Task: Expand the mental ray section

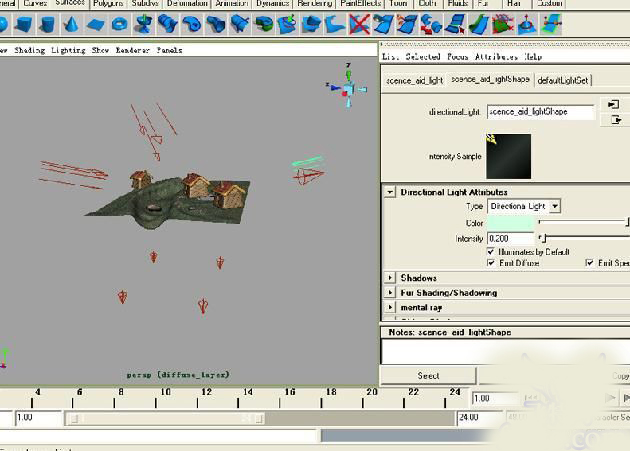Action: [x=390, y=308]
